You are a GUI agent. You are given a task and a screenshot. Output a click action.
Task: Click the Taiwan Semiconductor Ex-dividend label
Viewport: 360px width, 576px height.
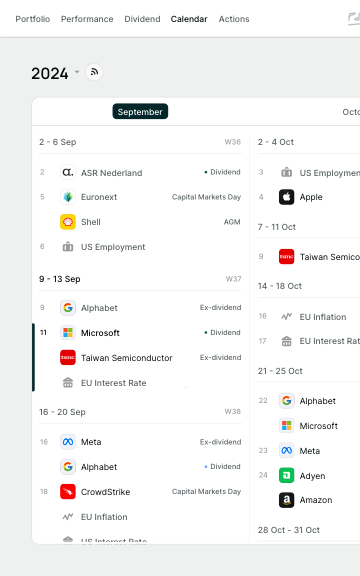pos(220,357)
